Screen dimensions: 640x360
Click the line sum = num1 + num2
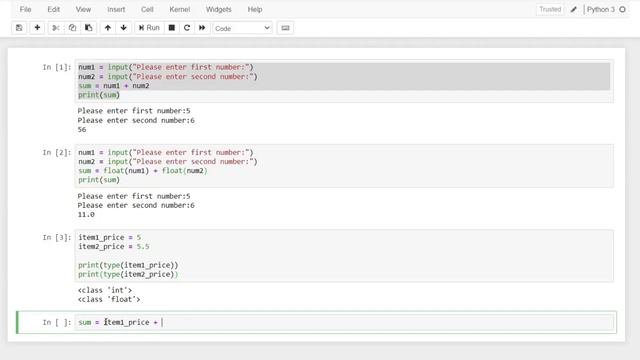tap(114, 86)
